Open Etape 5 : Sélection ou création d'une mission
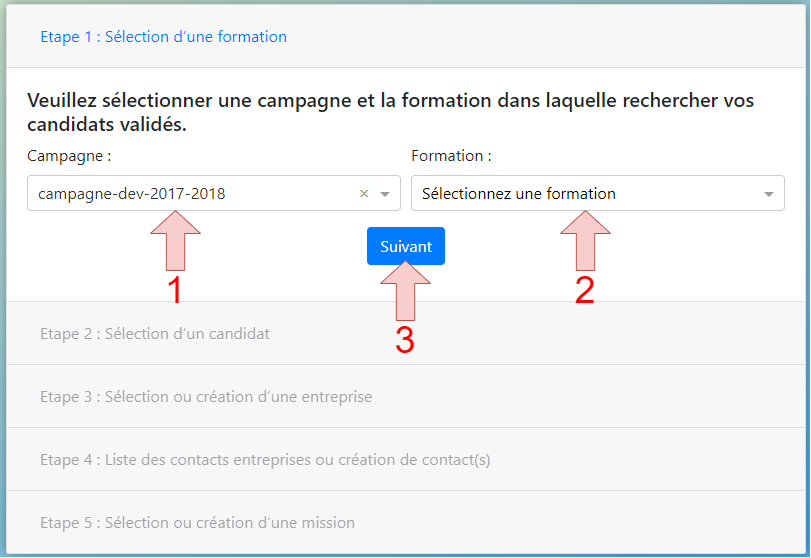The height and width of the screenshot is (558, 811). 198,523
